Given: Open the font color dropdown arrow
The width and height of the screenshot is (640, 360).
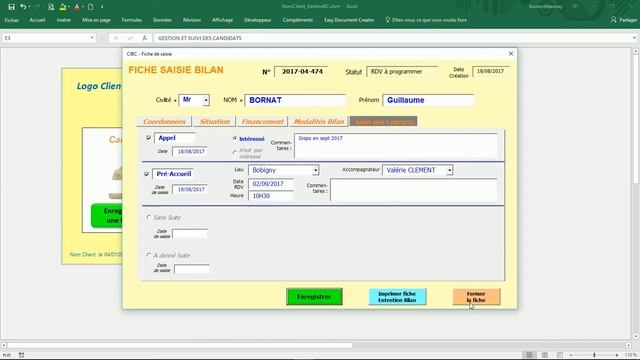Looking at the screenshot, I should (x=83, y=7).
